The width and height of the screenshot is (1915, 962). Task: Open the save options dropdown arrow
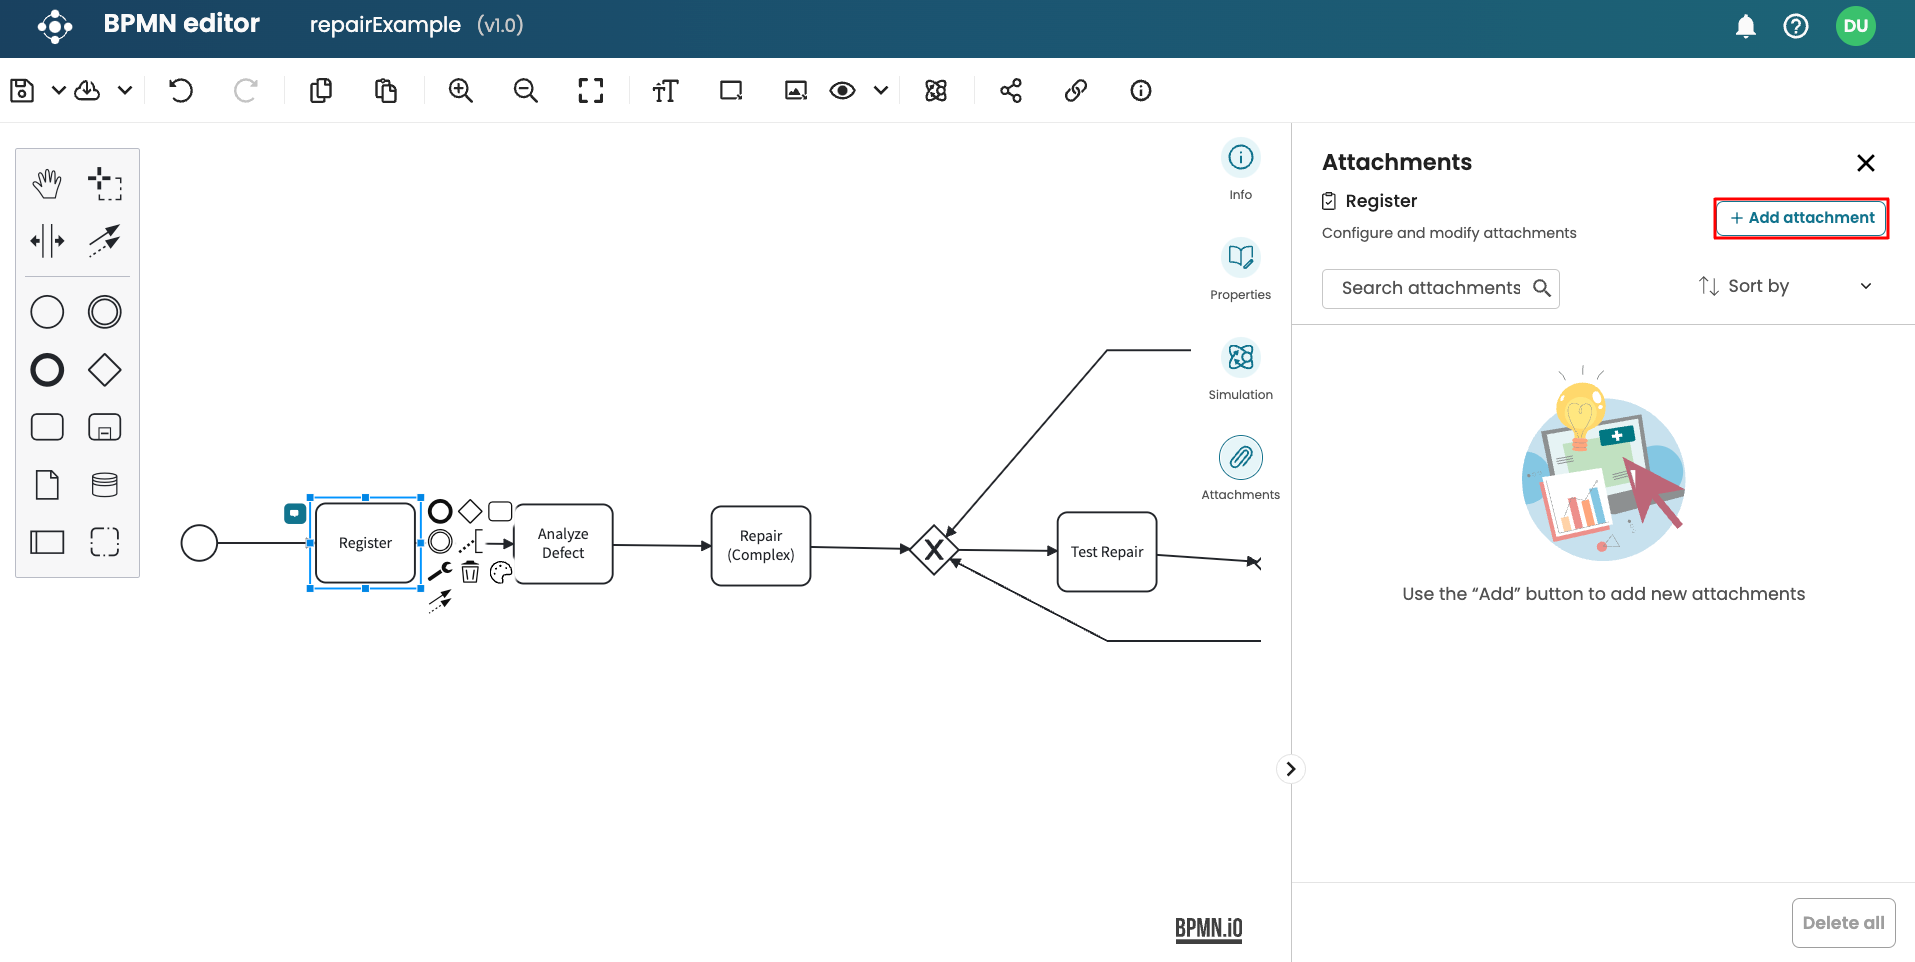[x=59, y=91]
